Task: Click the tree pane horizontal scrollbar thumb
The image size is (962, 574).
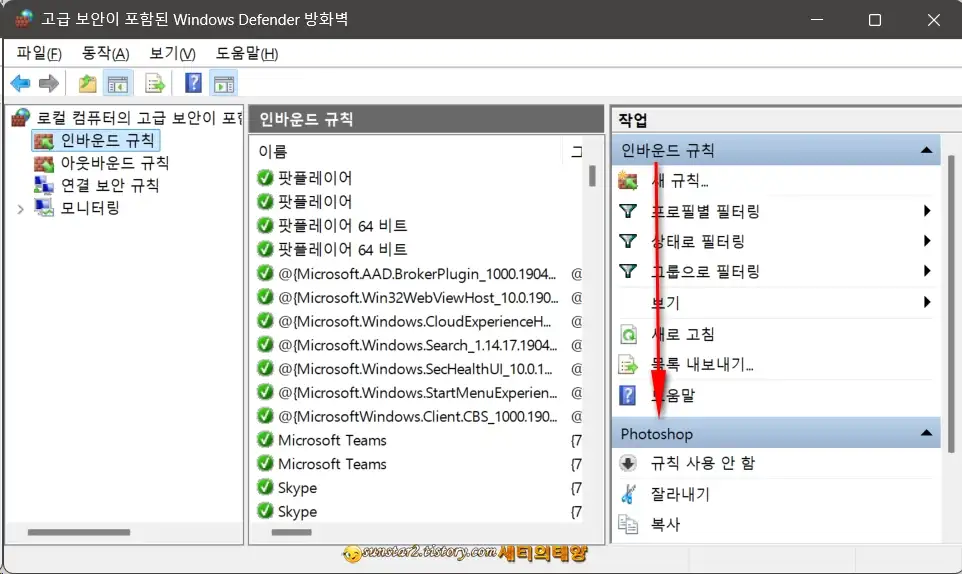Action: coord(79,532)
